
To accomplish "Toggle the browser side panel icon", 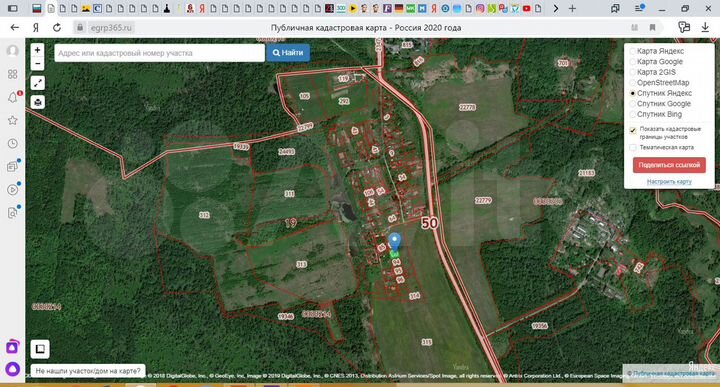I will tap(13, 8).
